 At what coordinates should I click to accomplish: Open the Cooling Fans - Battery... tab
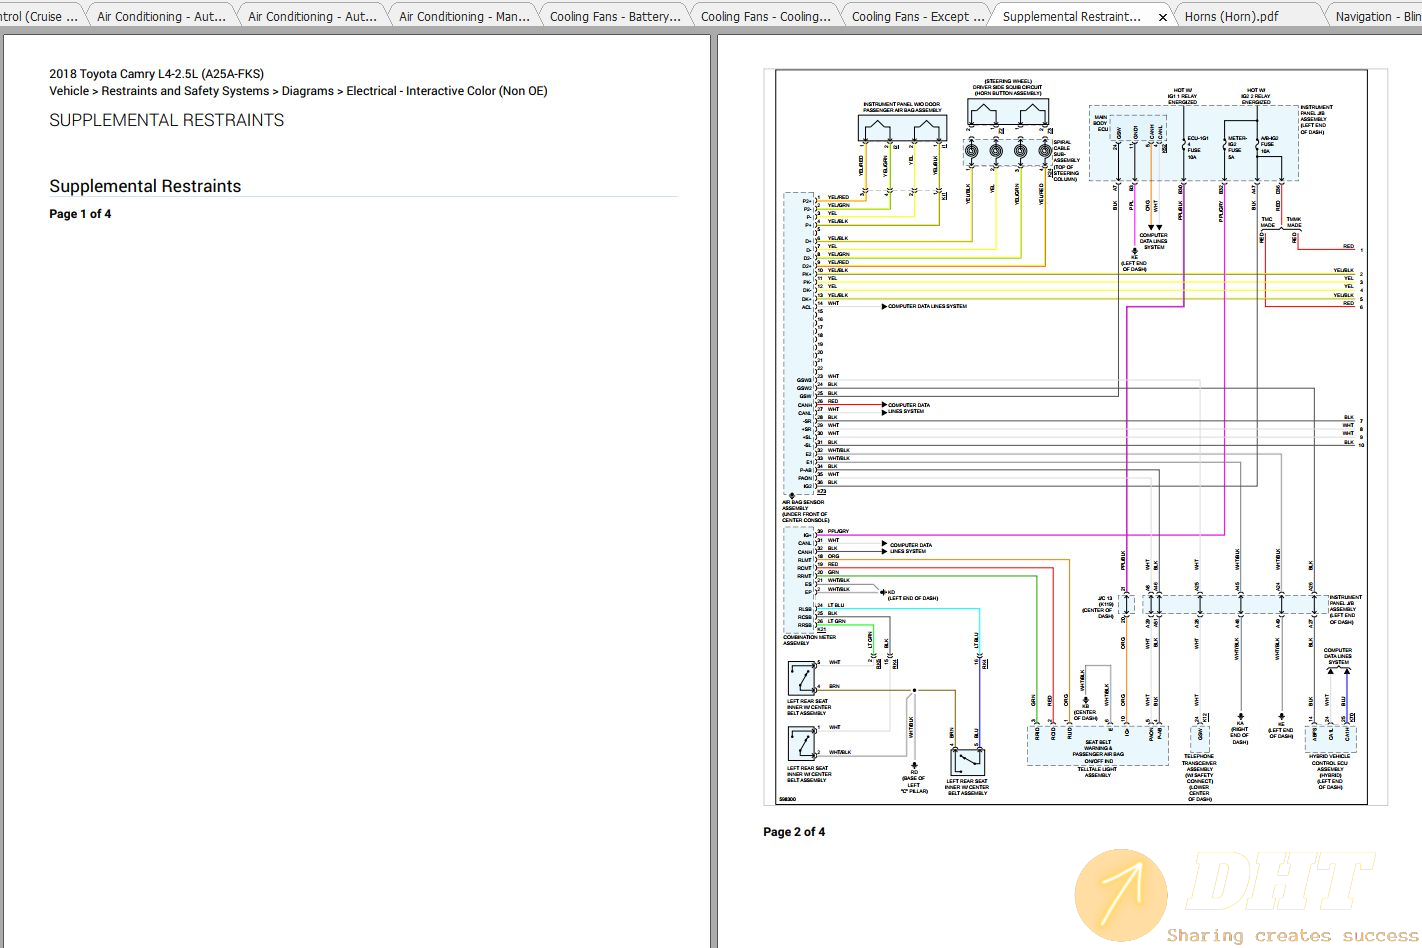(x=615, y=16)
